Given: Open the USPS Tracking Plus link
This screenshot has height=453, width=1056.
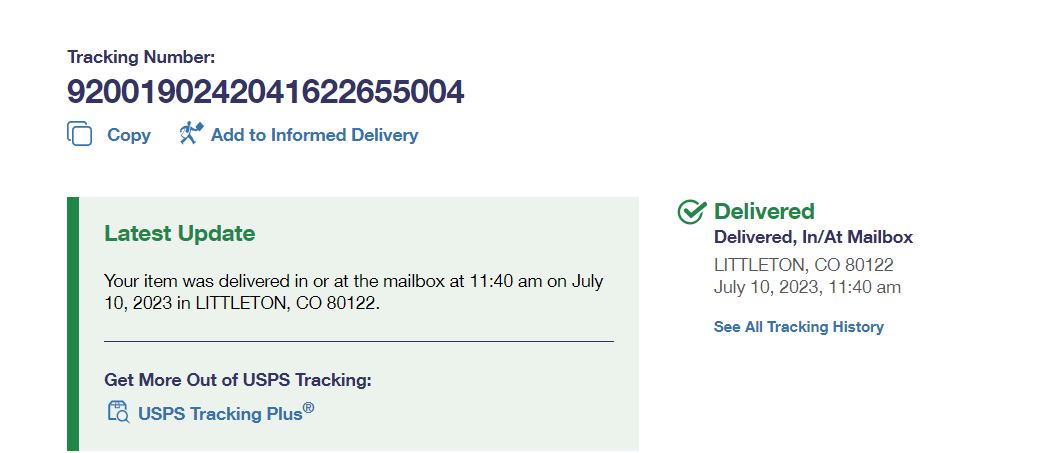Looking at the screenshot, I should [x=220, y=413].
